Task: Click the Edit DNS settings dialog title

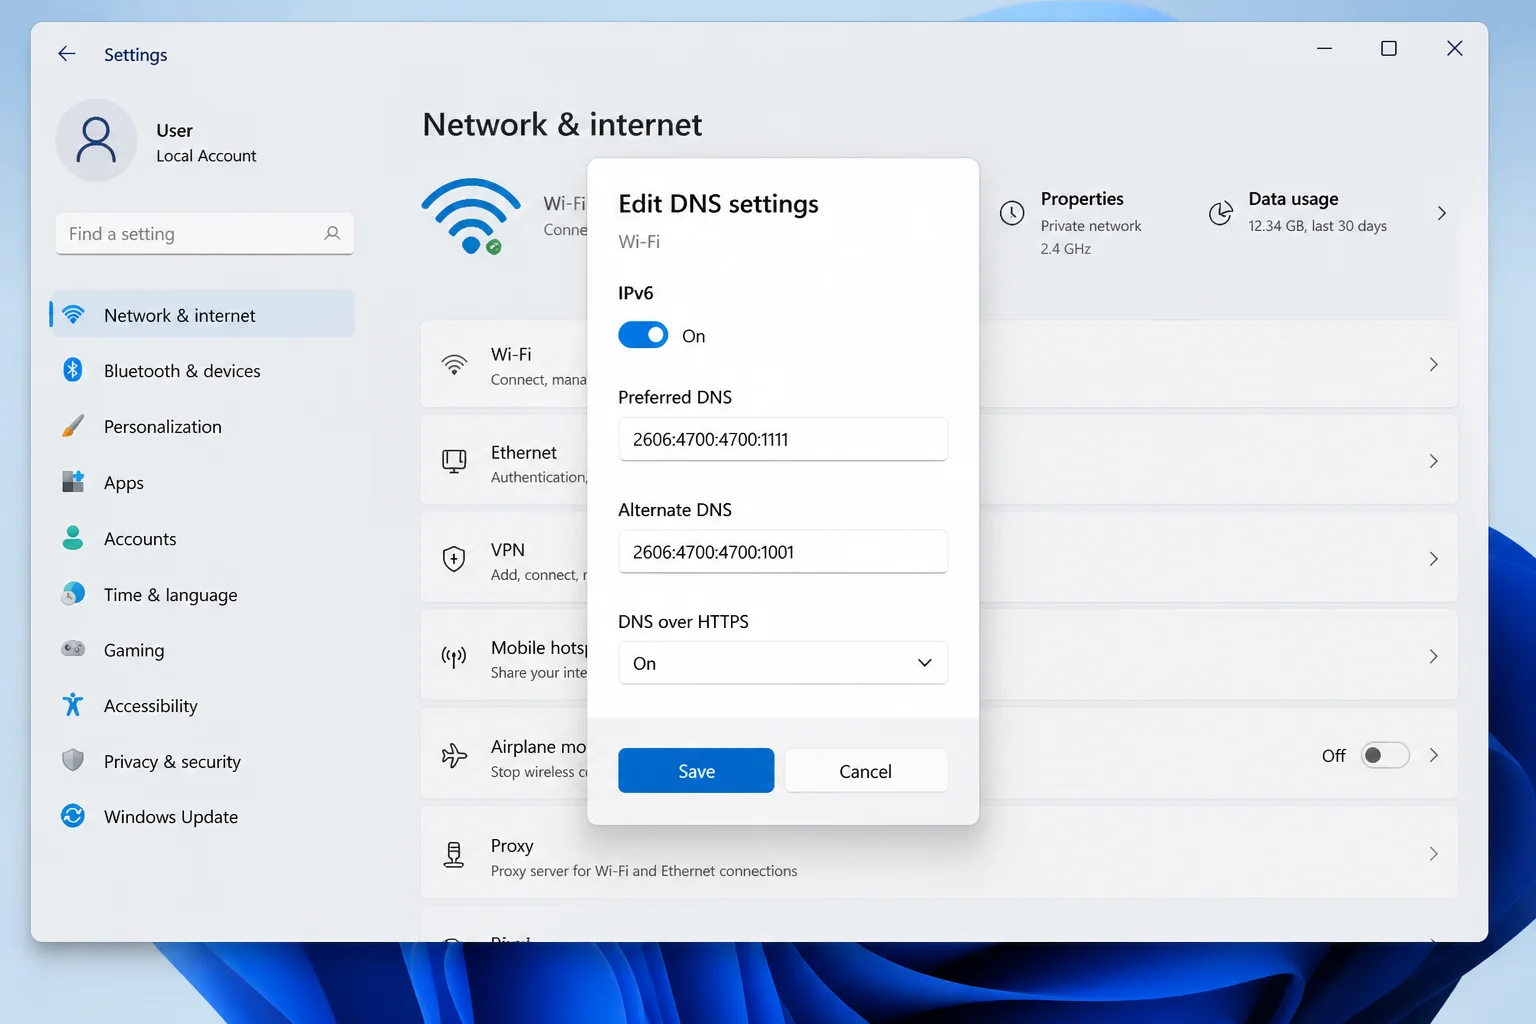Action: [x=718, y=204]
